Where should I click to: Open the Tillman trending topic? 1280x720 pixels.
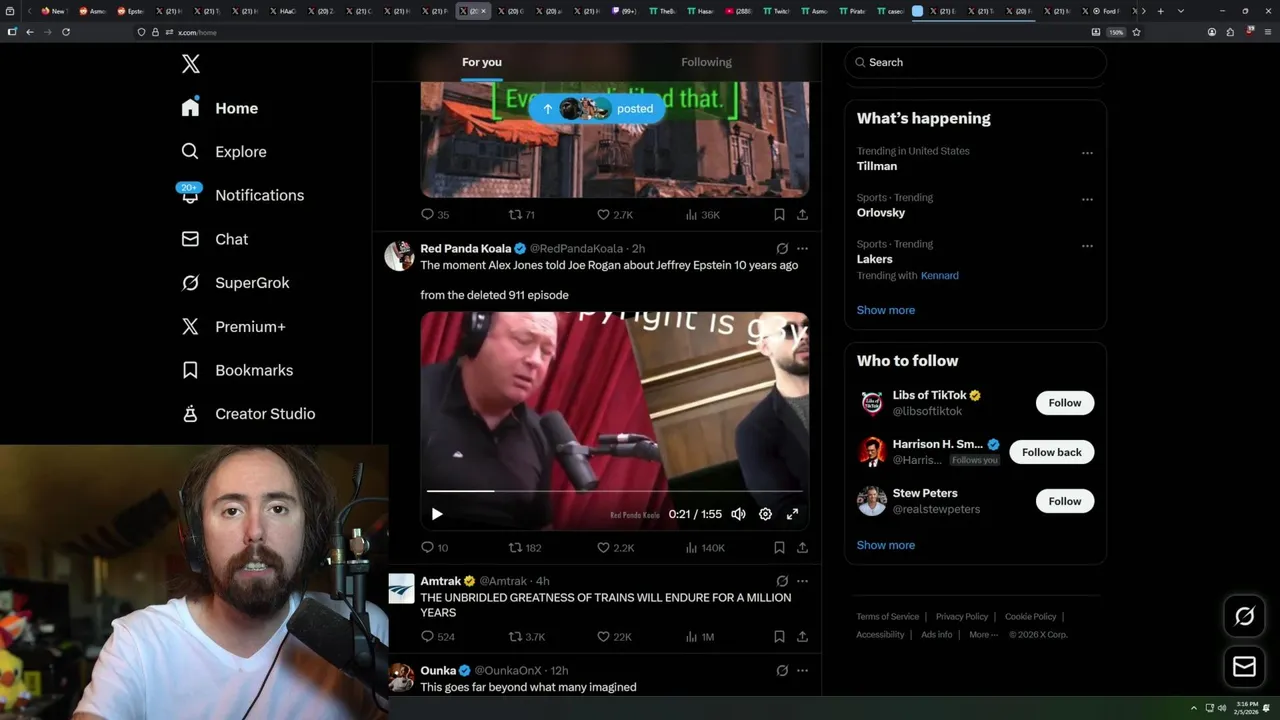877,166
